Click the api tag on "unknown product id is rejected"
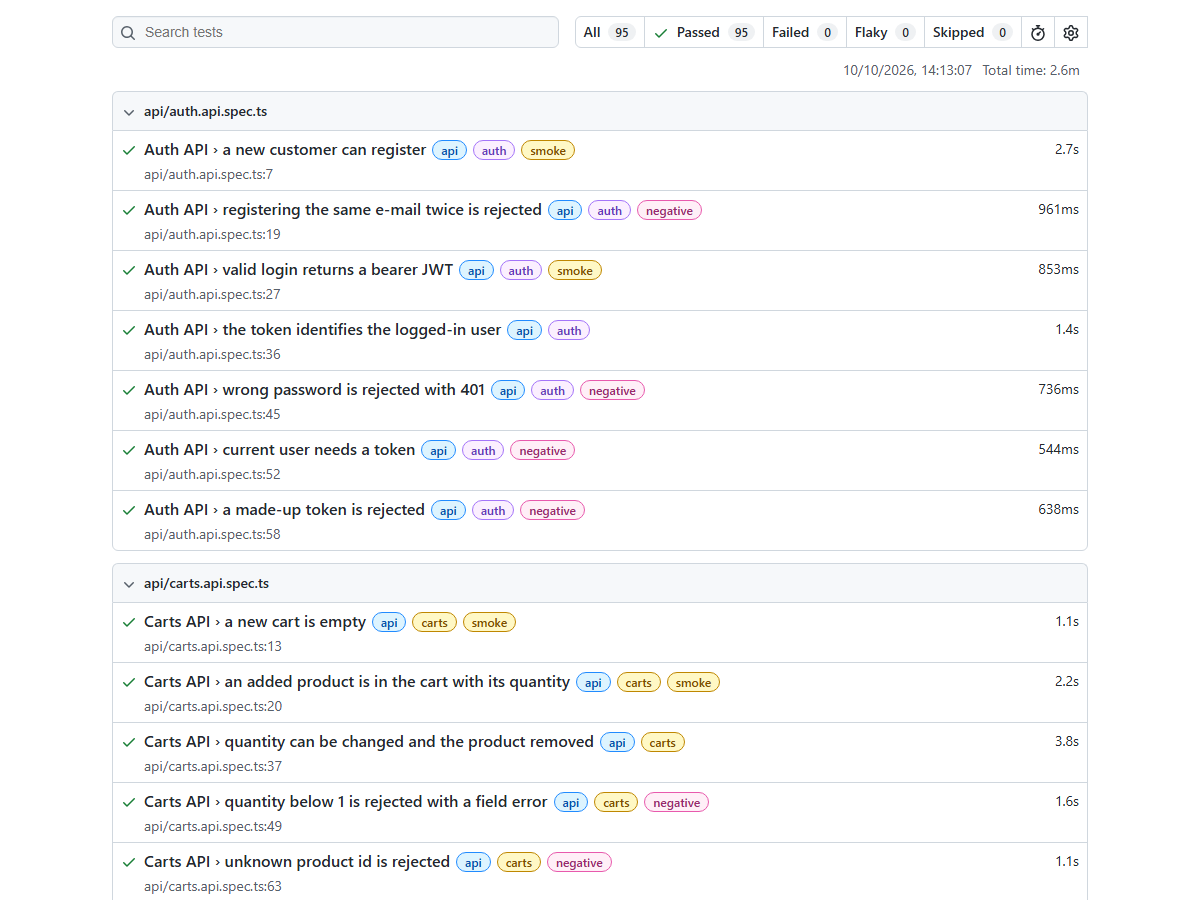Screen dimensions: 1200x900 pos(473,863)
